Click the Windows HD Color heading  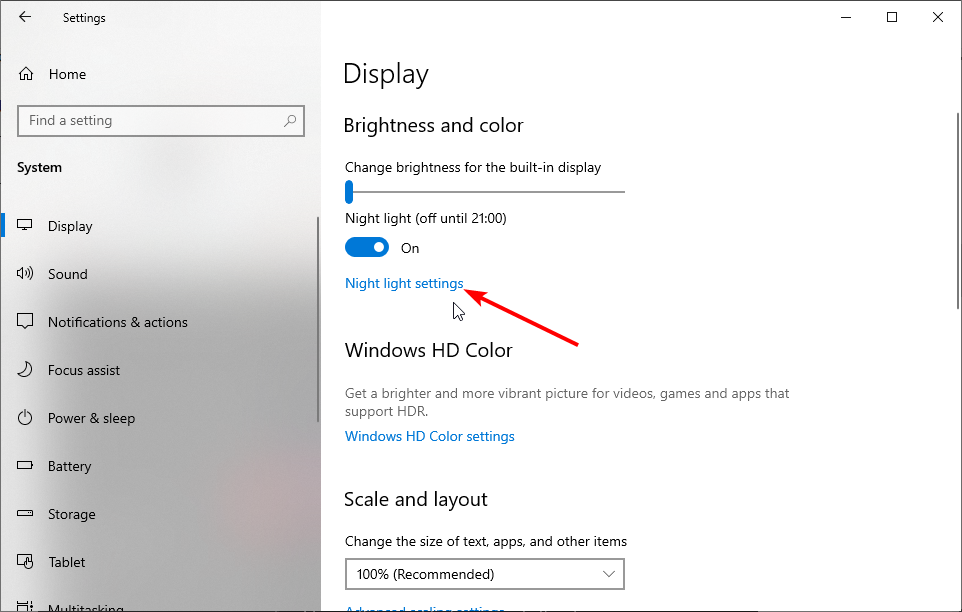tap(428, 350)
